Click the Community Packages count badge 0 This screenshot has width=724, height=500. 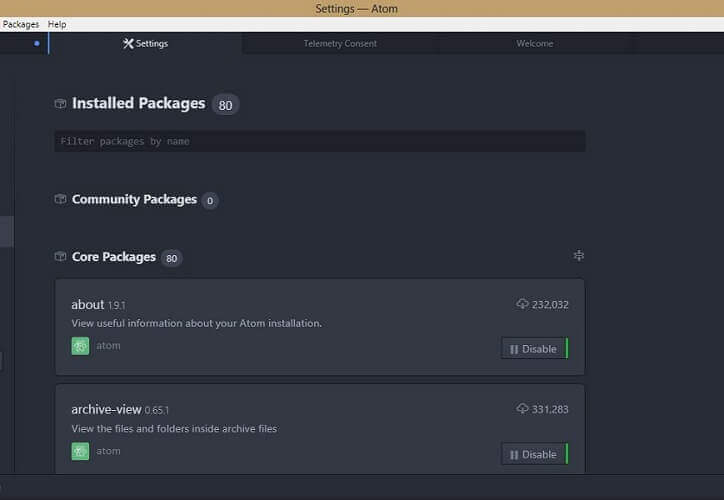pos(210,201)
